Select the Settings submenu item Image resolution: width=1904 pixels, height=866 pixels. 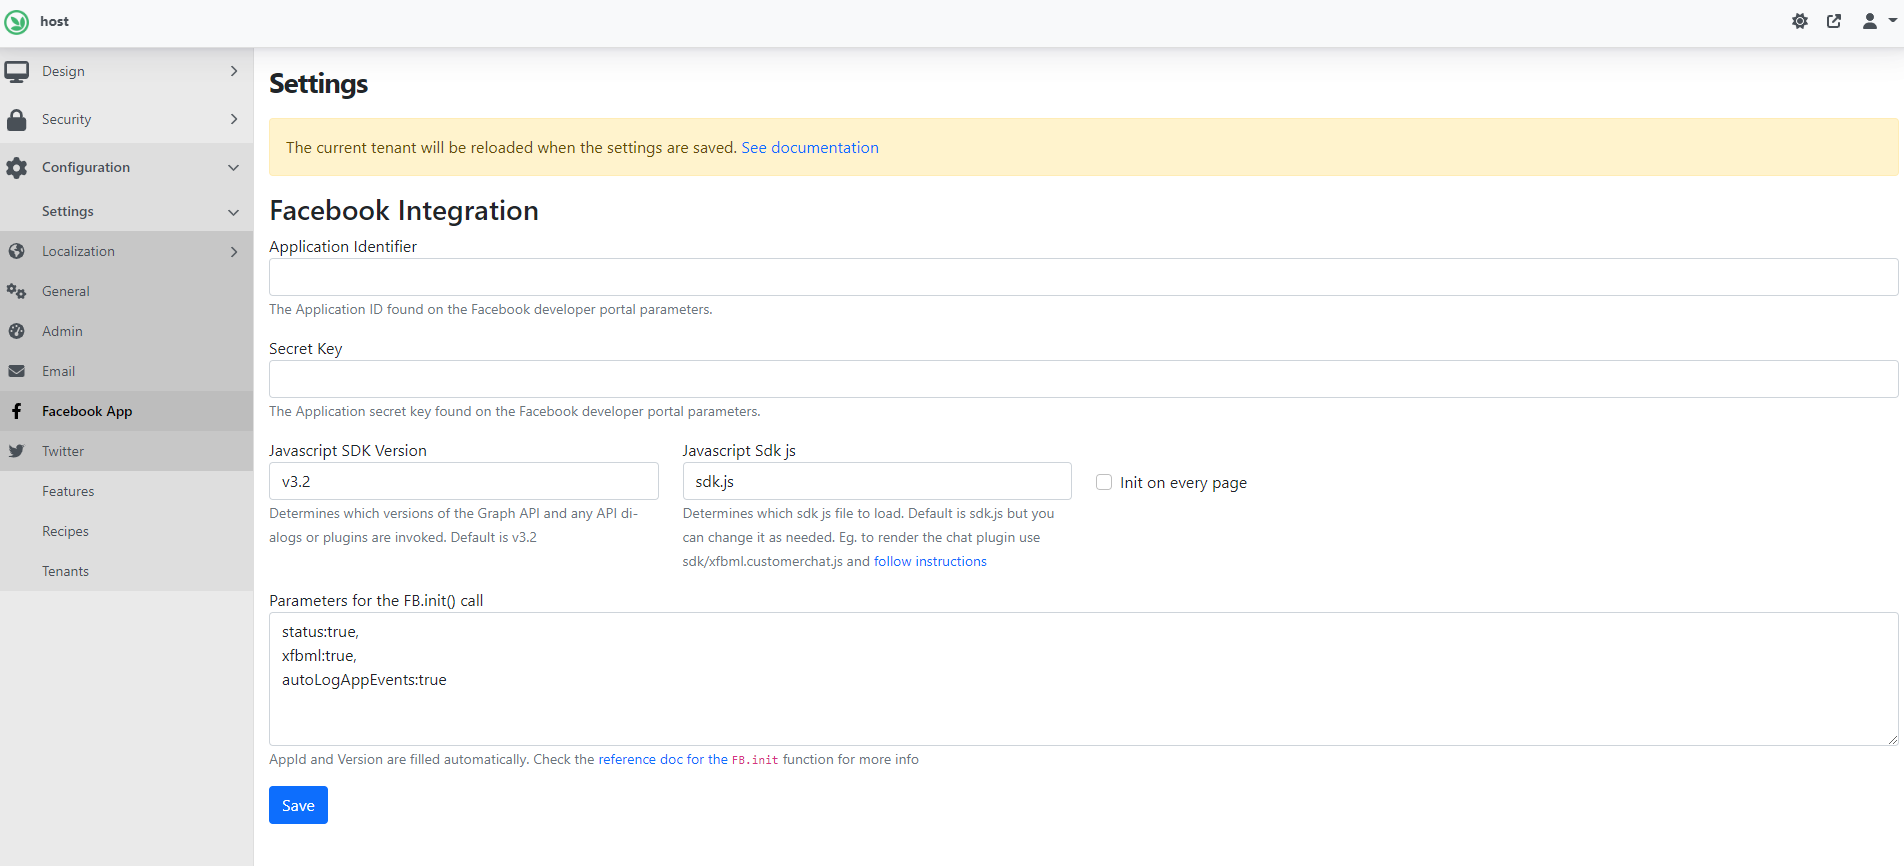126,211
